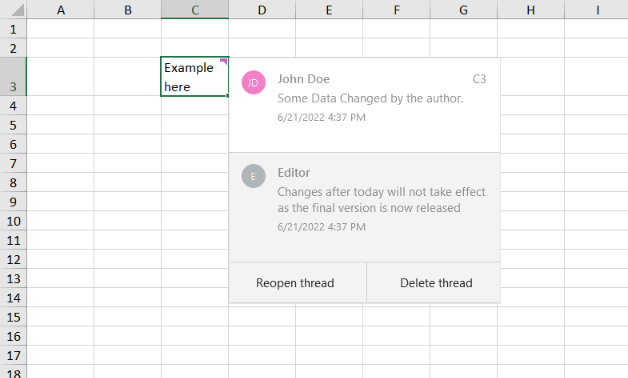The height and width of the screenshot is (378, 628).
Task: Select column G header
Action: click(x=463, y=10)
